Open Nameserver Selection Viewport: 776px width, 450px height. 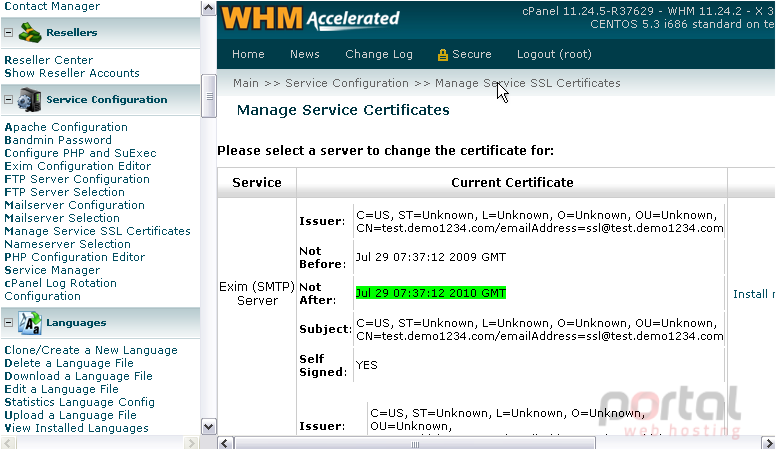[x=67, y=244]
